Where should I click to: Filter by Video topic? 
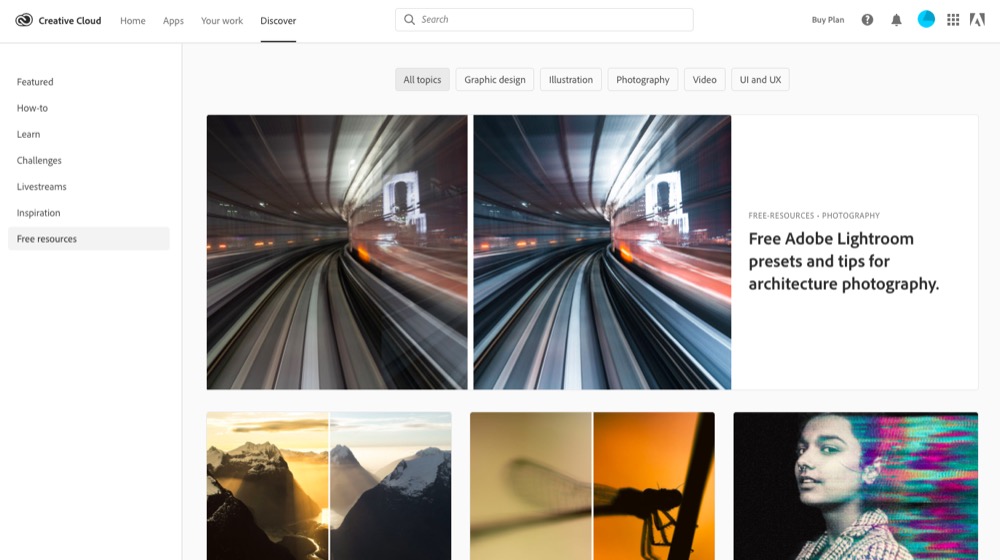(705, 80)
